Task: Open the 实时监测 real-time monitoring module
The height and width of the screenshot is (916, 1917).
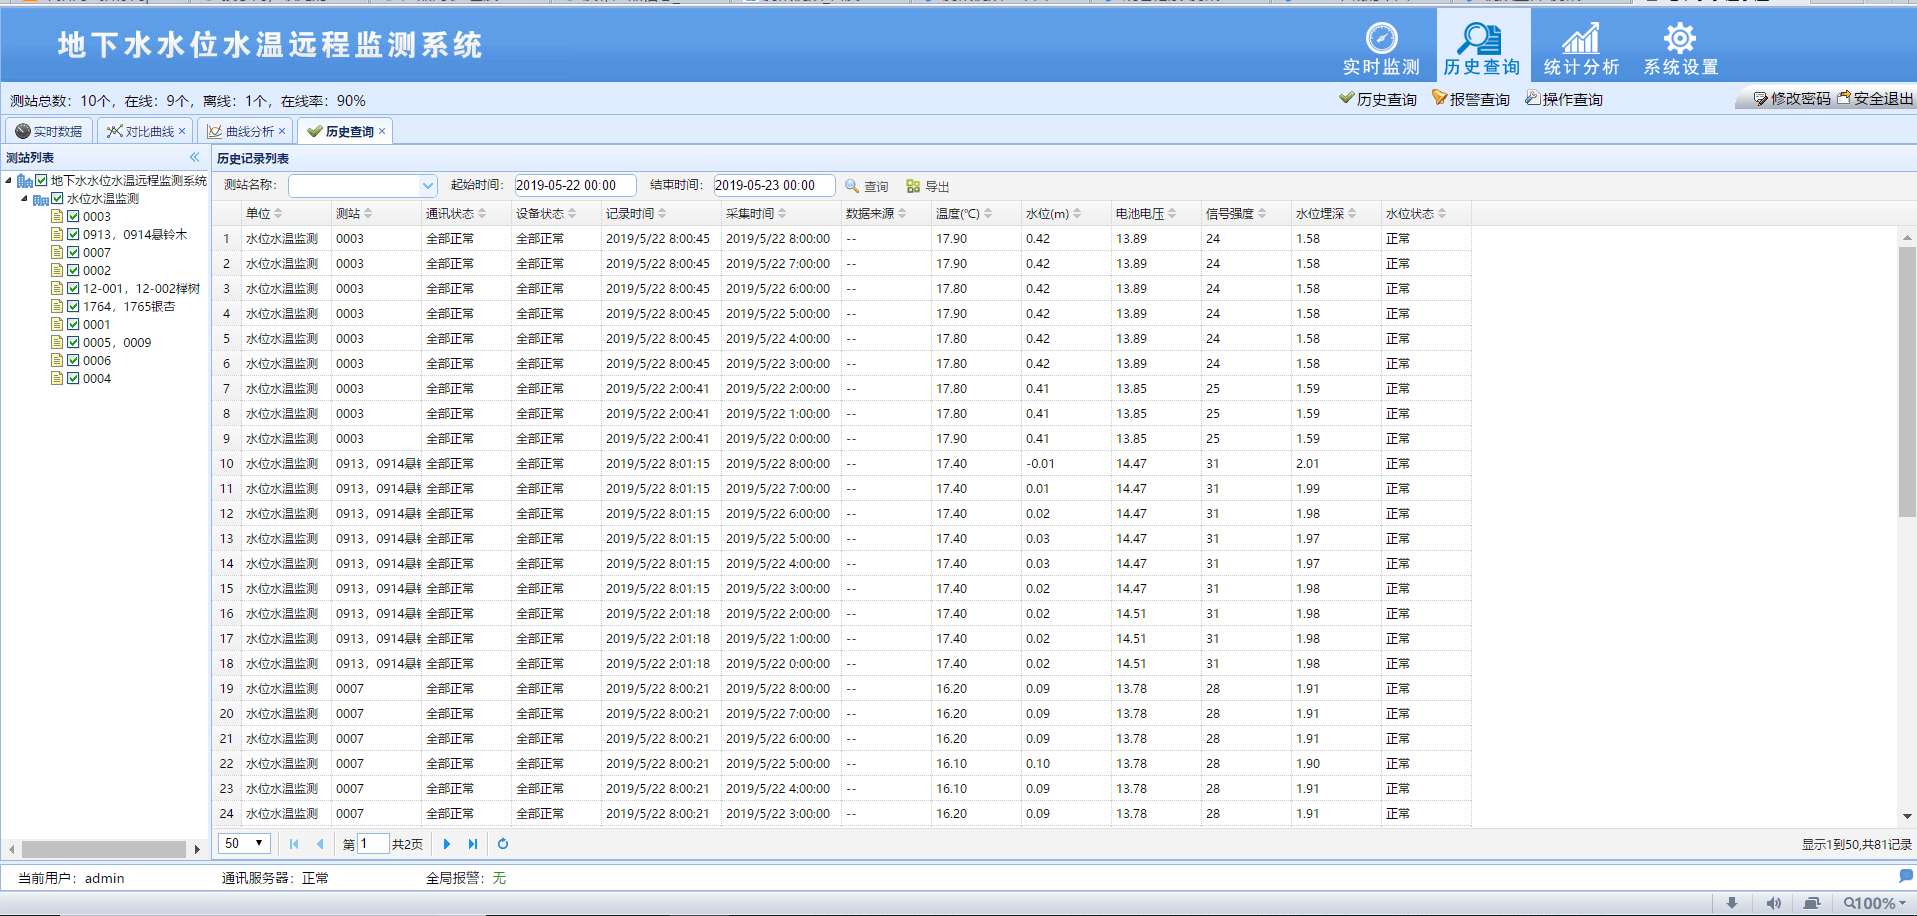Action: click(1381, 48)
